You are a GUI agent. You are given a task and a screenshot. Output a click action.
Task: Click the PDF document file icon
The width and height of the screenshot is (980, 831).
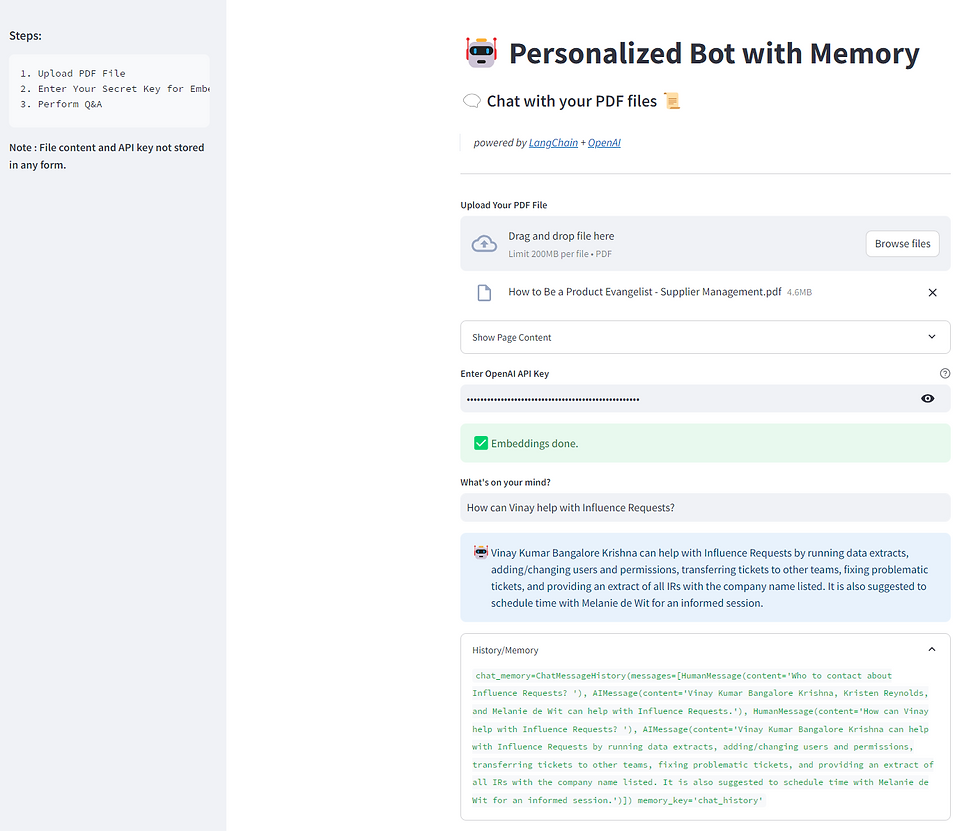click(484, 292)
